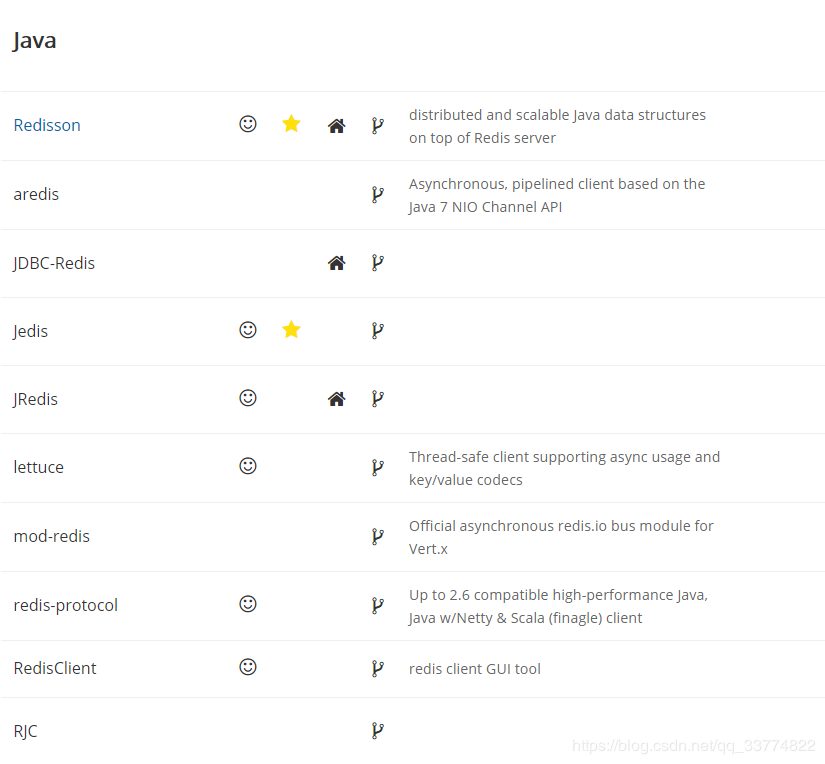Open the JDBC-Redis homepage house icon
Image resolution: width=825 pixels, height=764 pixels.
(x=336, y=263)
